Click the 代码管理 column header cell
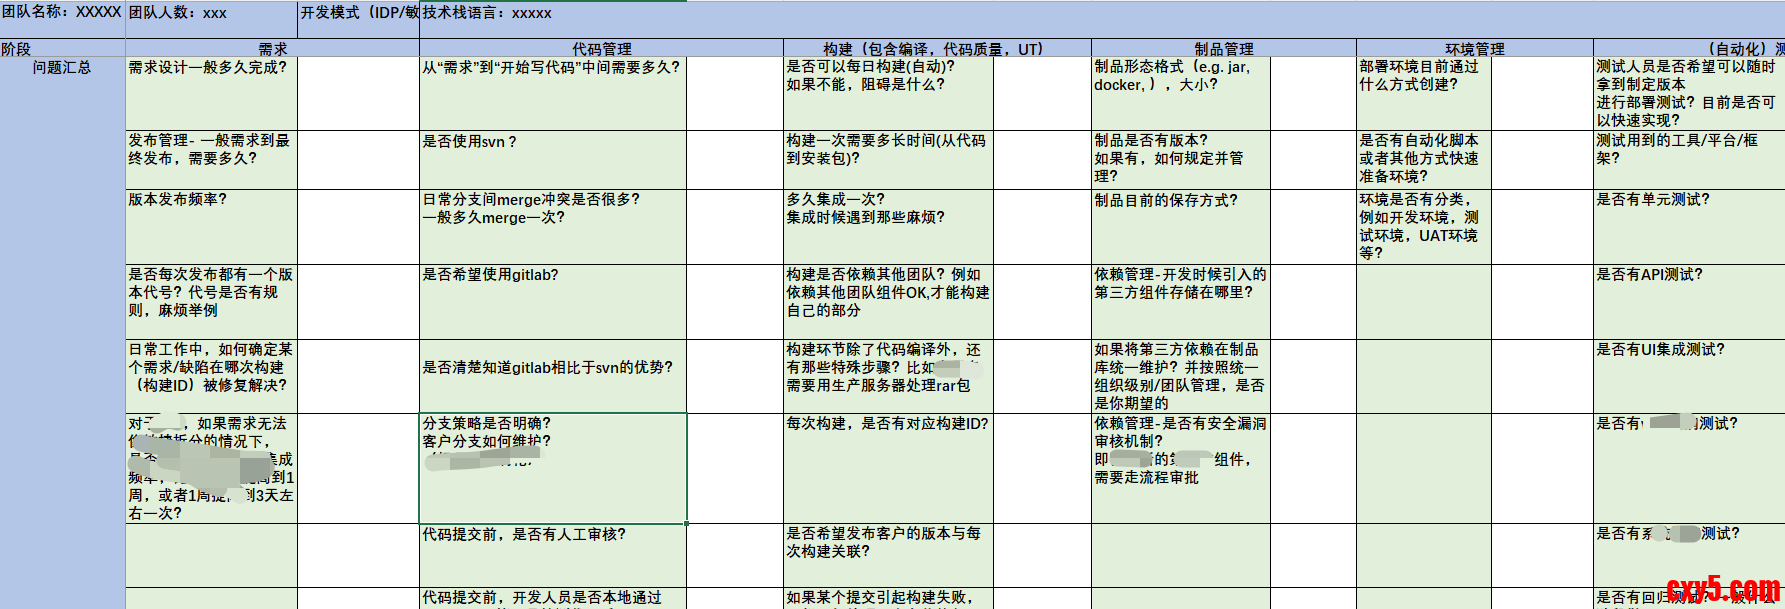The width and height of the screenshot is (1785, 609). pyautogui.click(x=601, y=49)
